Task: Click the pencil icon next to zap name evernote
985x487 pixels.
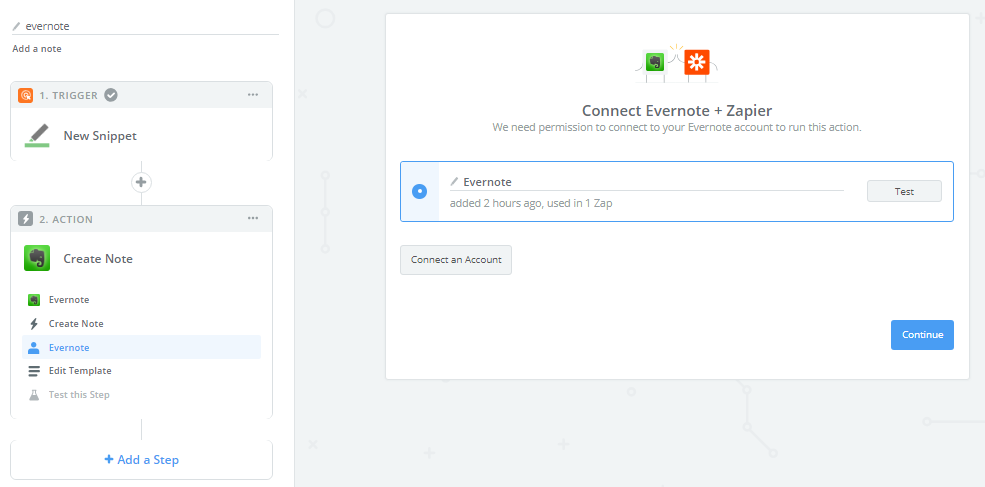Action: pyautogui.click(x=16, y=26)
